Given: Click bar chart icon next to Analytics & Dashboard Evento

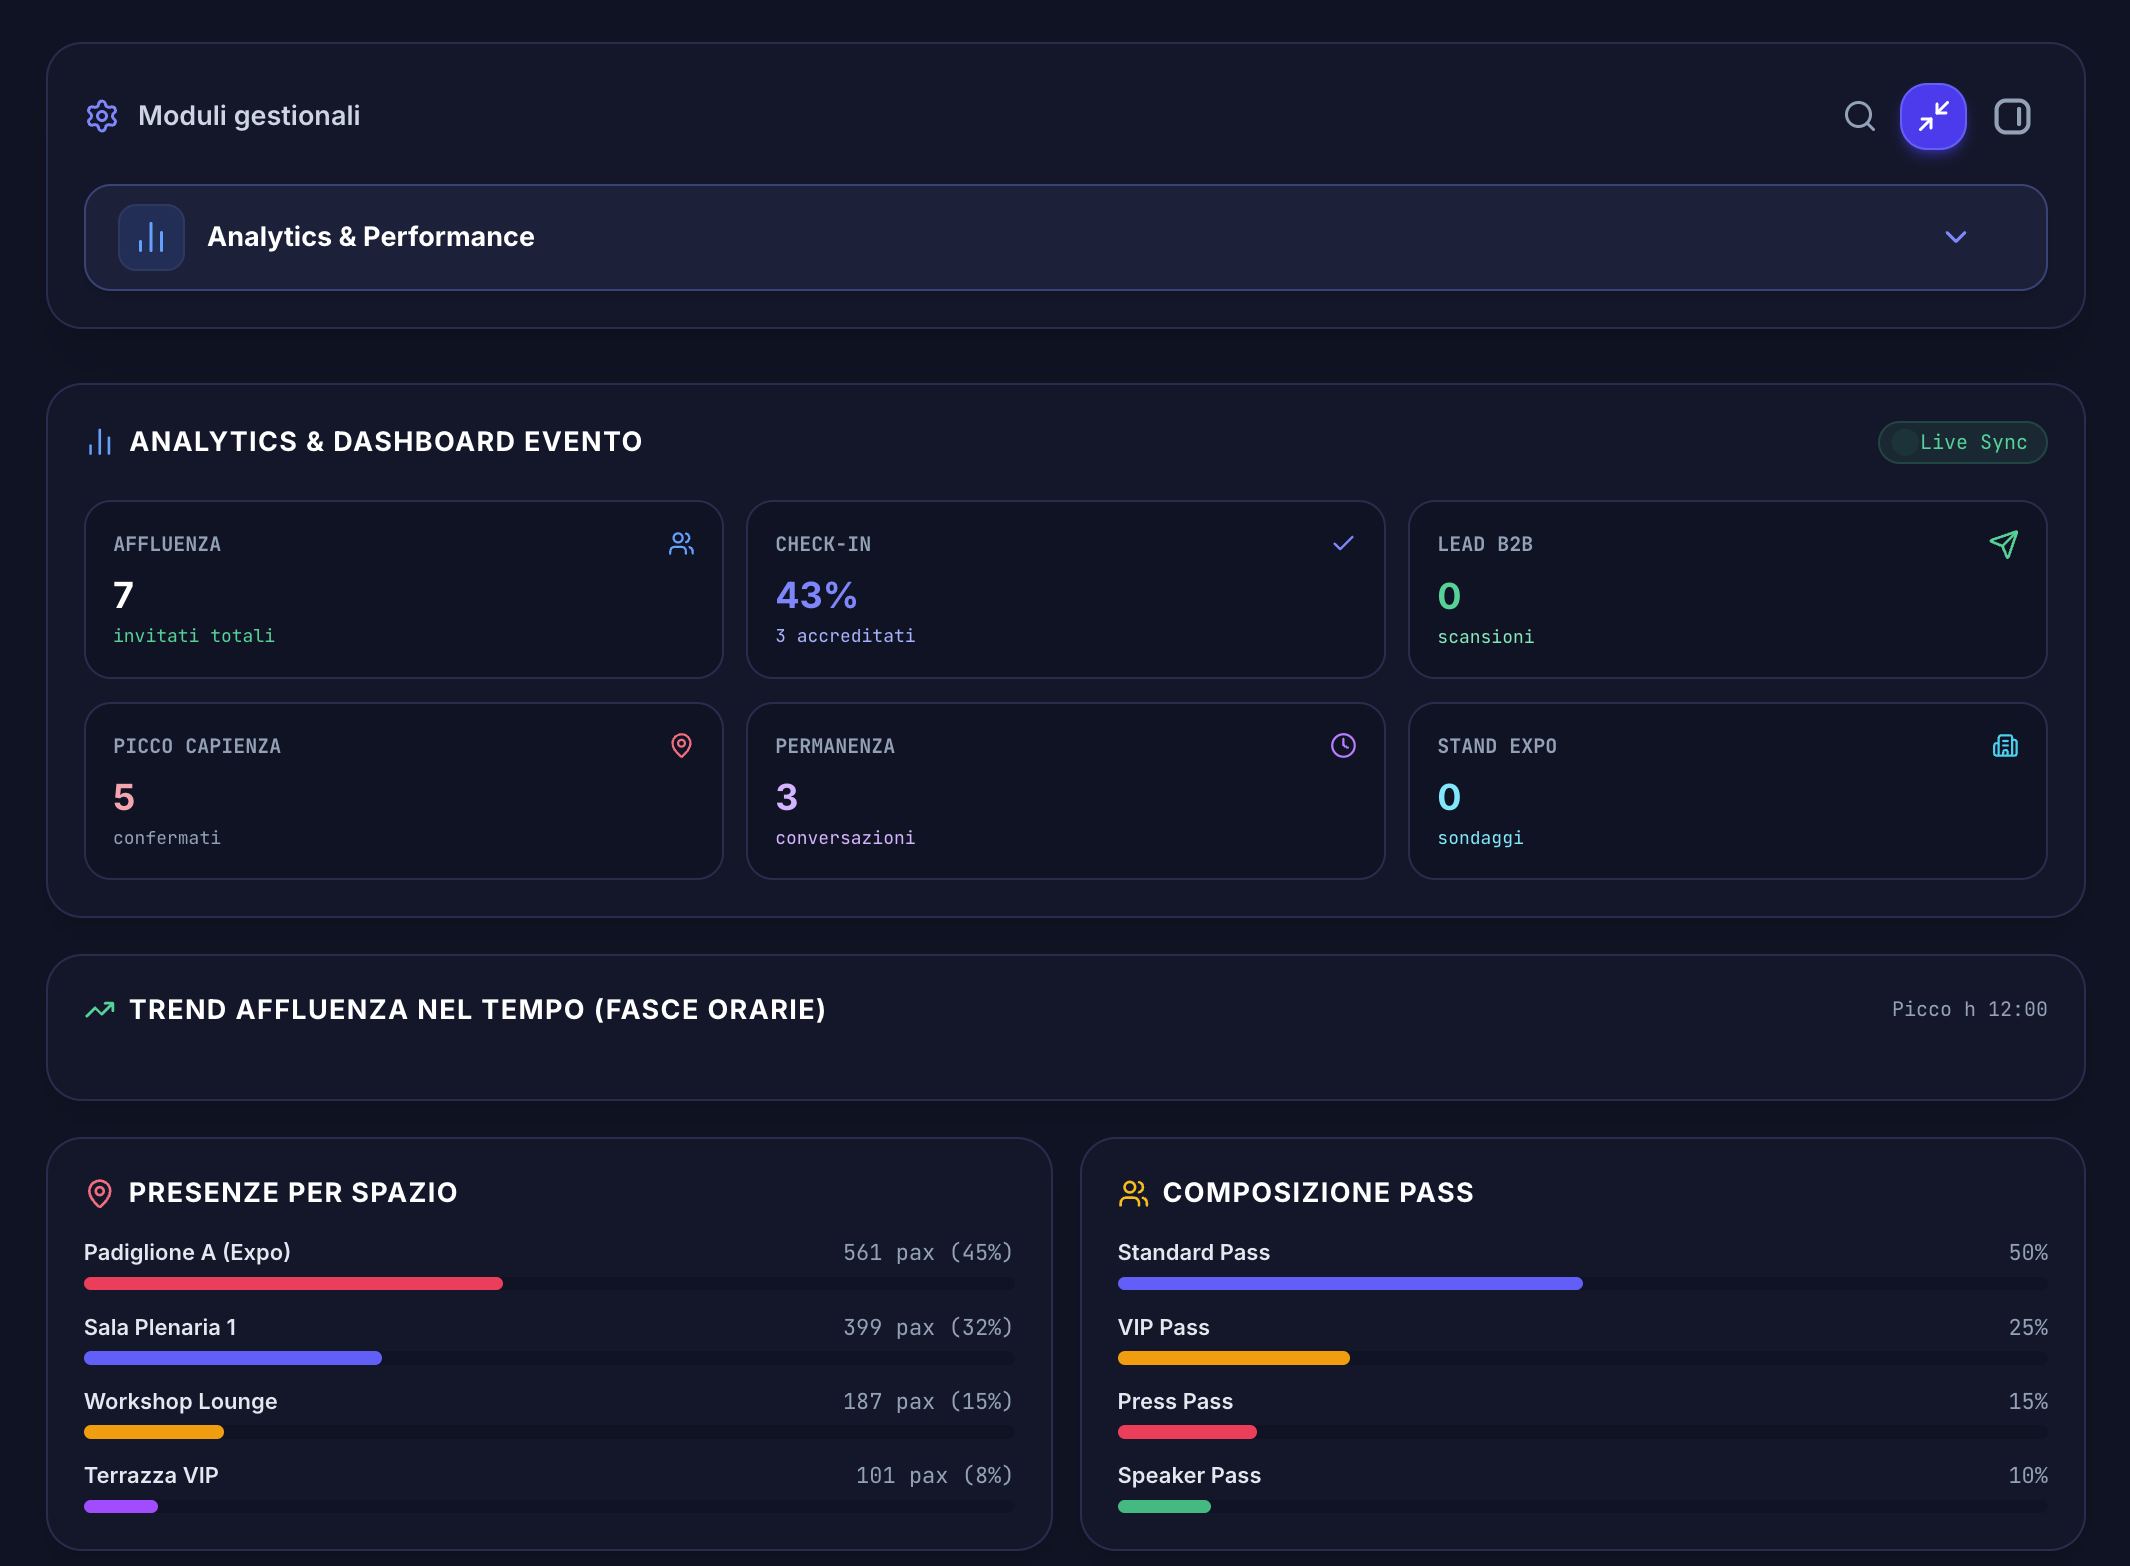Looking at the screenshot, I should coord(100,442).
